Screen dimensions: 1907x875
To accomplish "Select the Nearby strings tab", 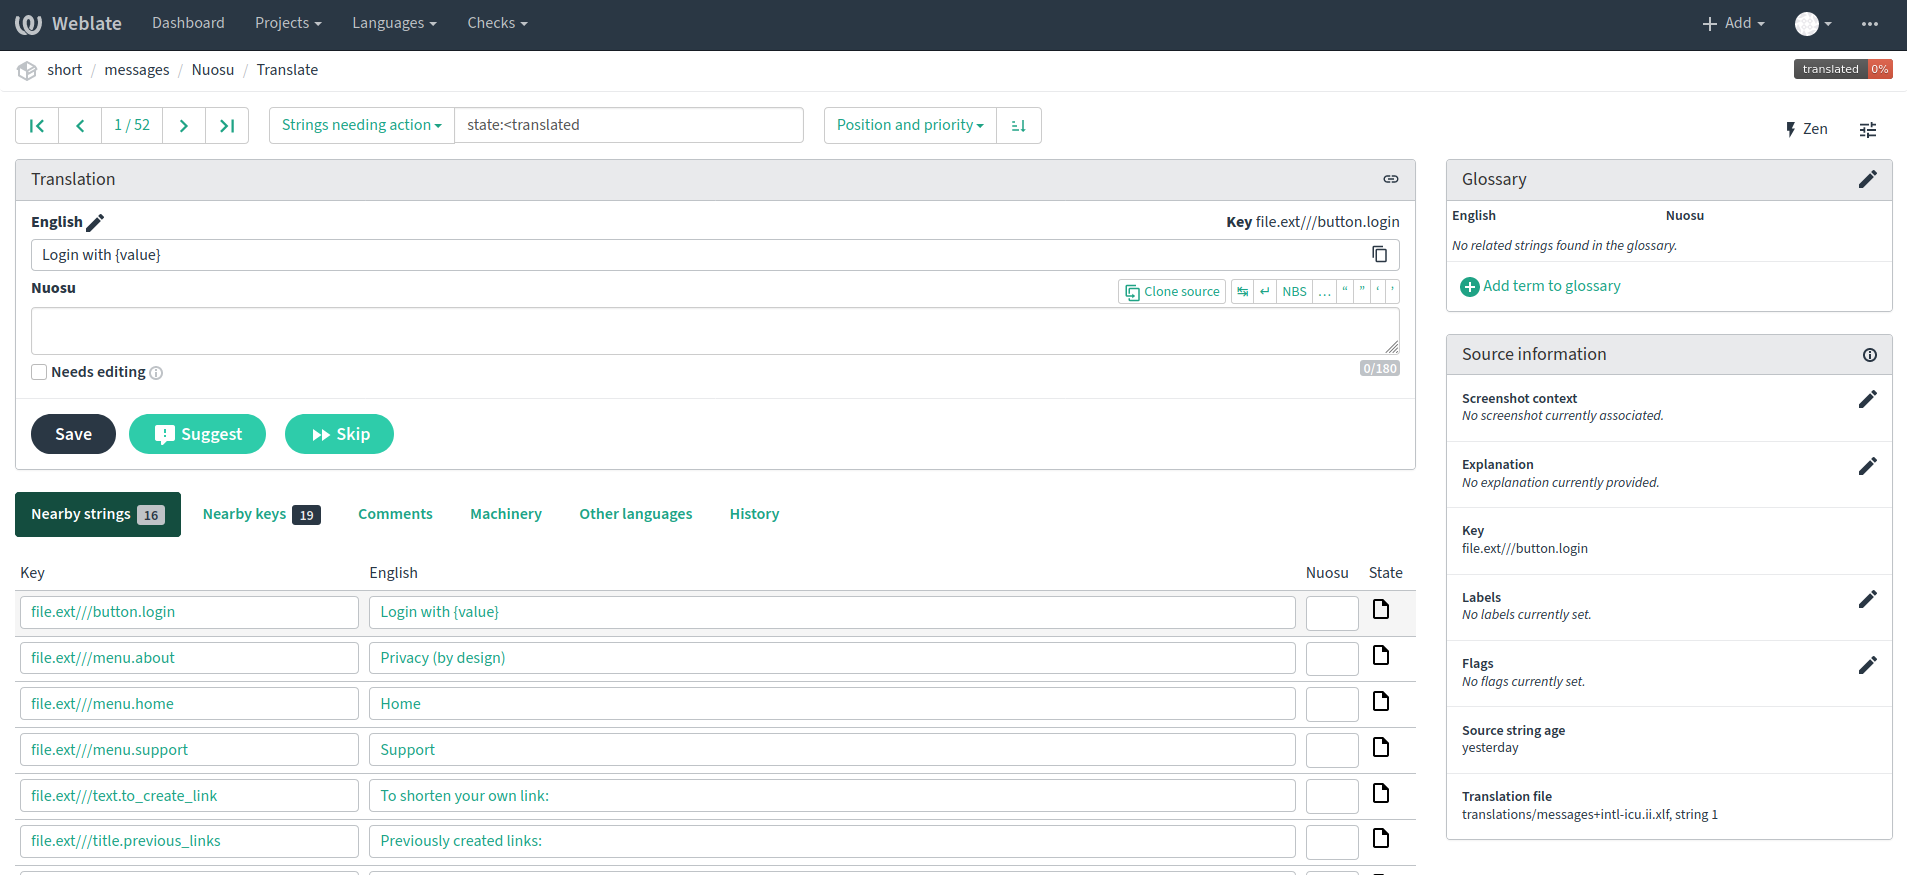I will (98, 514).
